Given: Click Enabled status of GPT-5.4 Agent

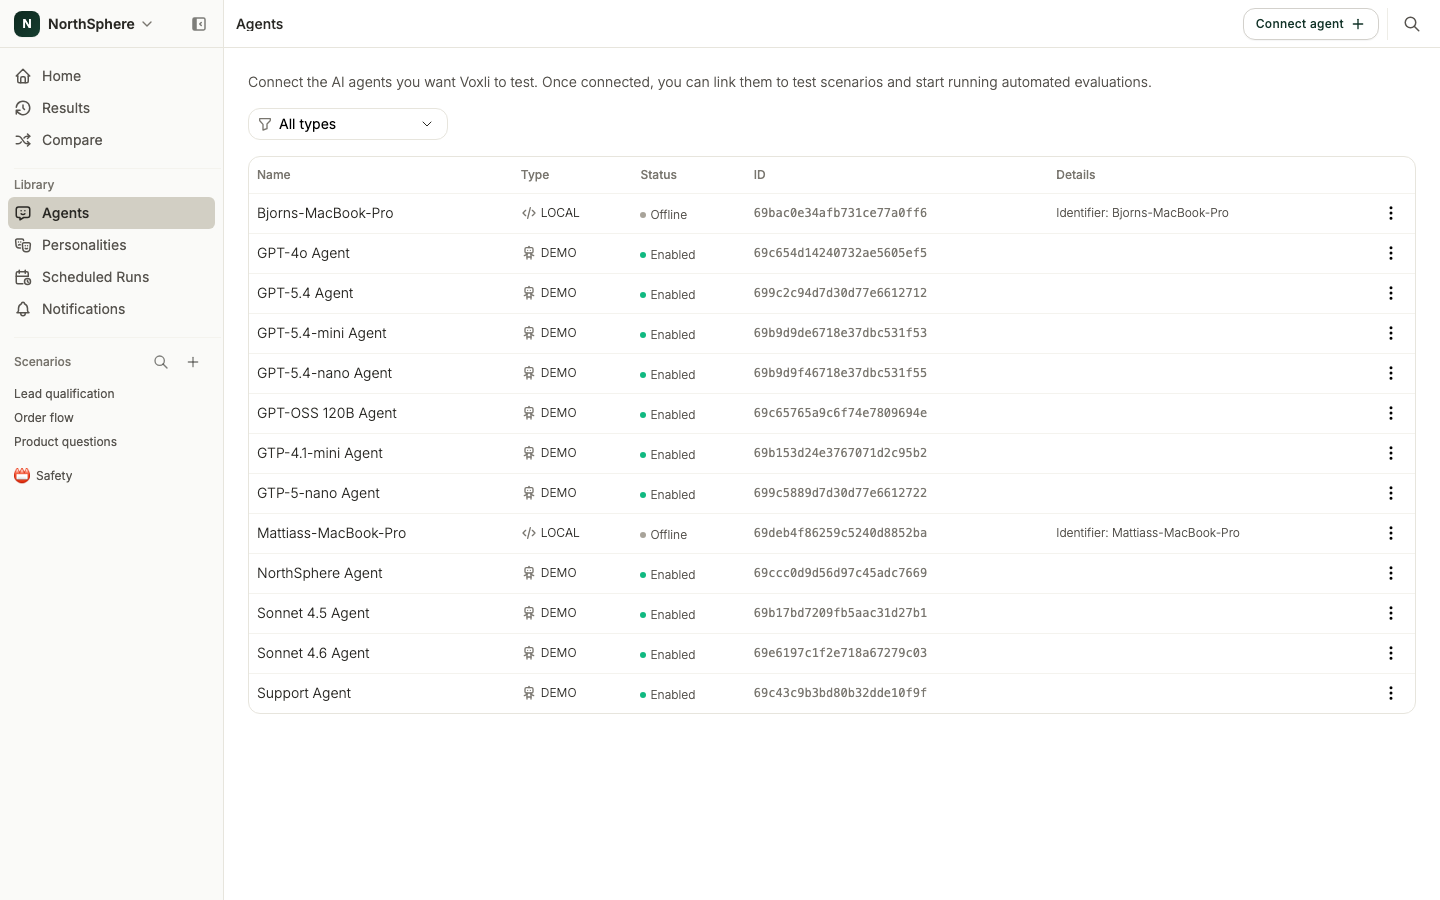Looking at the screenshot, I should (x=668, y=295).
